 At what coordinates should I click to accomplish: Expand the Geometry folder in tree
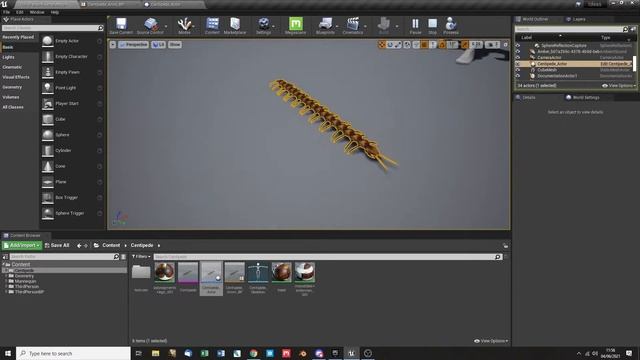(7, 276)
